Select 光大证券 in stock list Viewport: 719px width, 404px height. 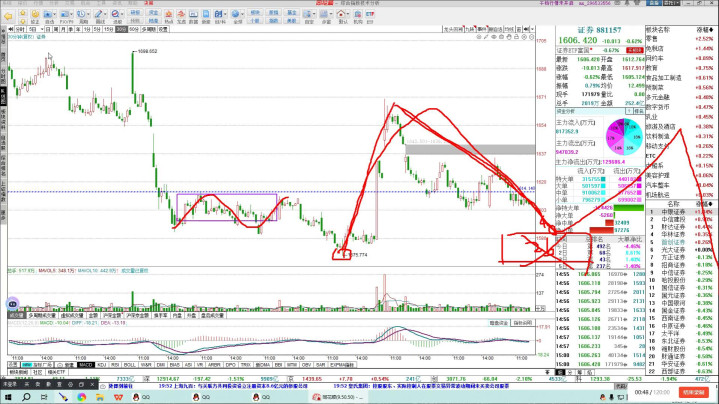pyautogui.click(x=673, y=250)
